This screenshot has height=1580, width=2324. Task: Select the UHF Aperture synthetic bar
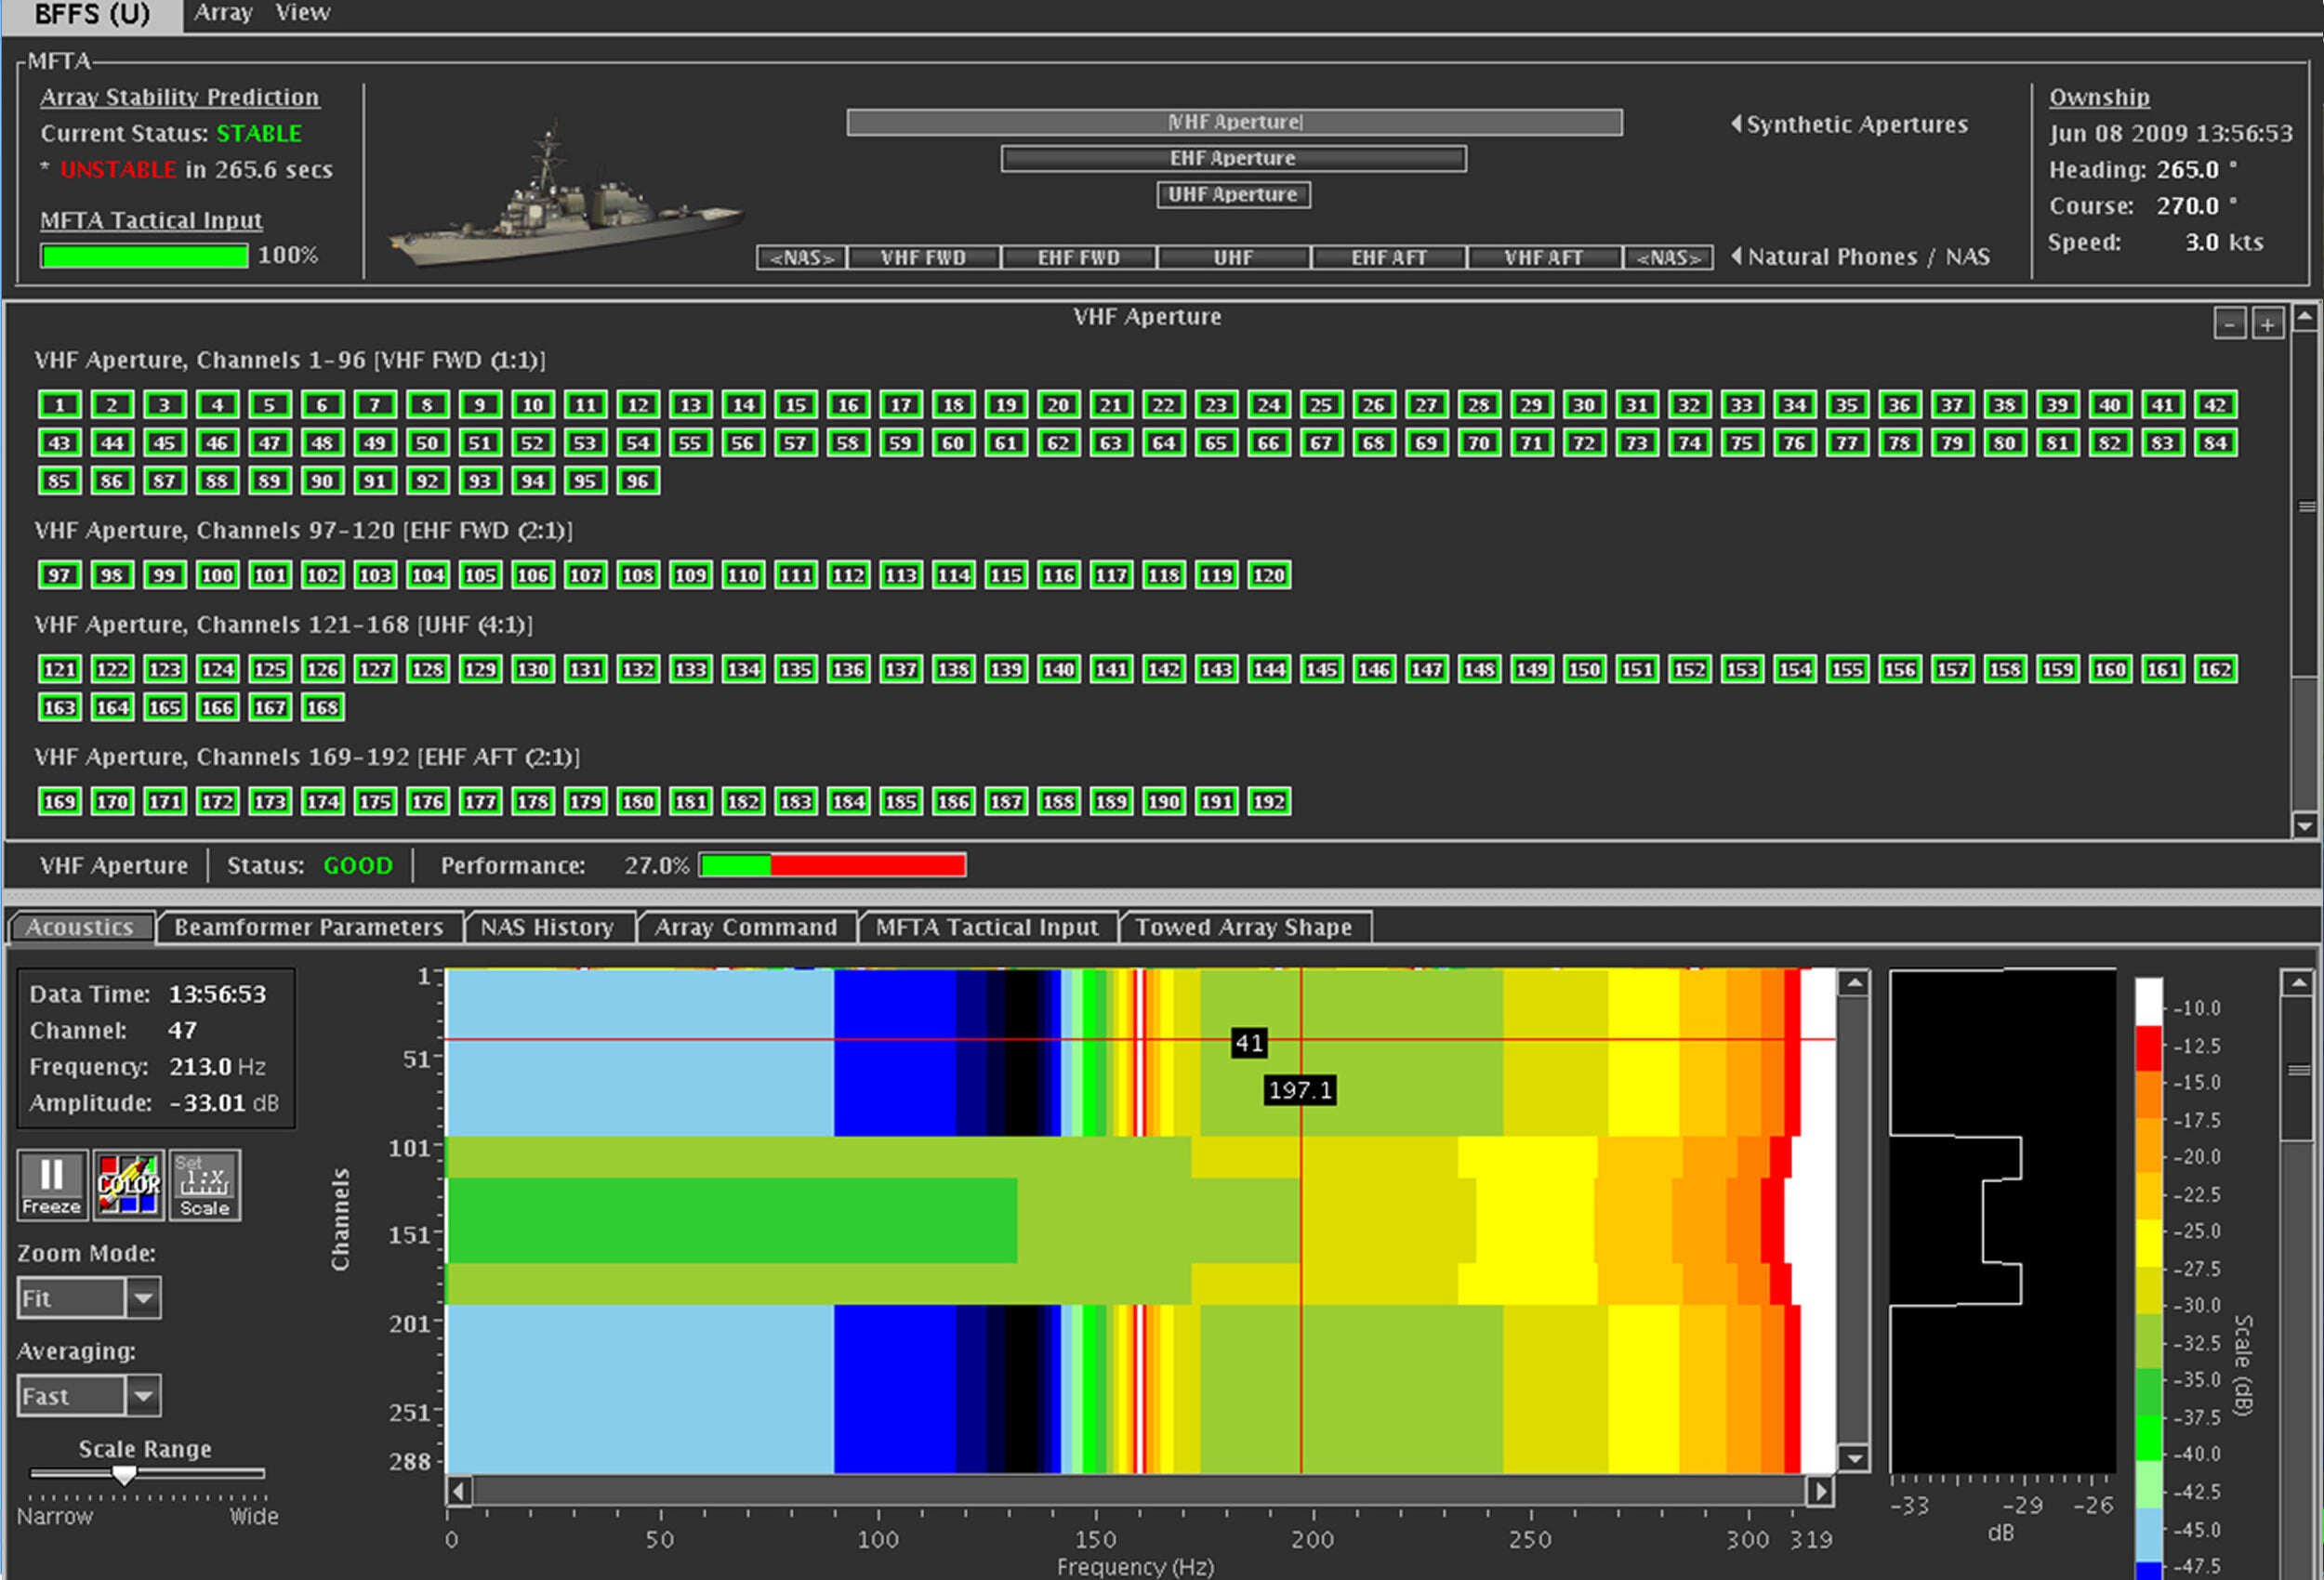point(1234,194)
